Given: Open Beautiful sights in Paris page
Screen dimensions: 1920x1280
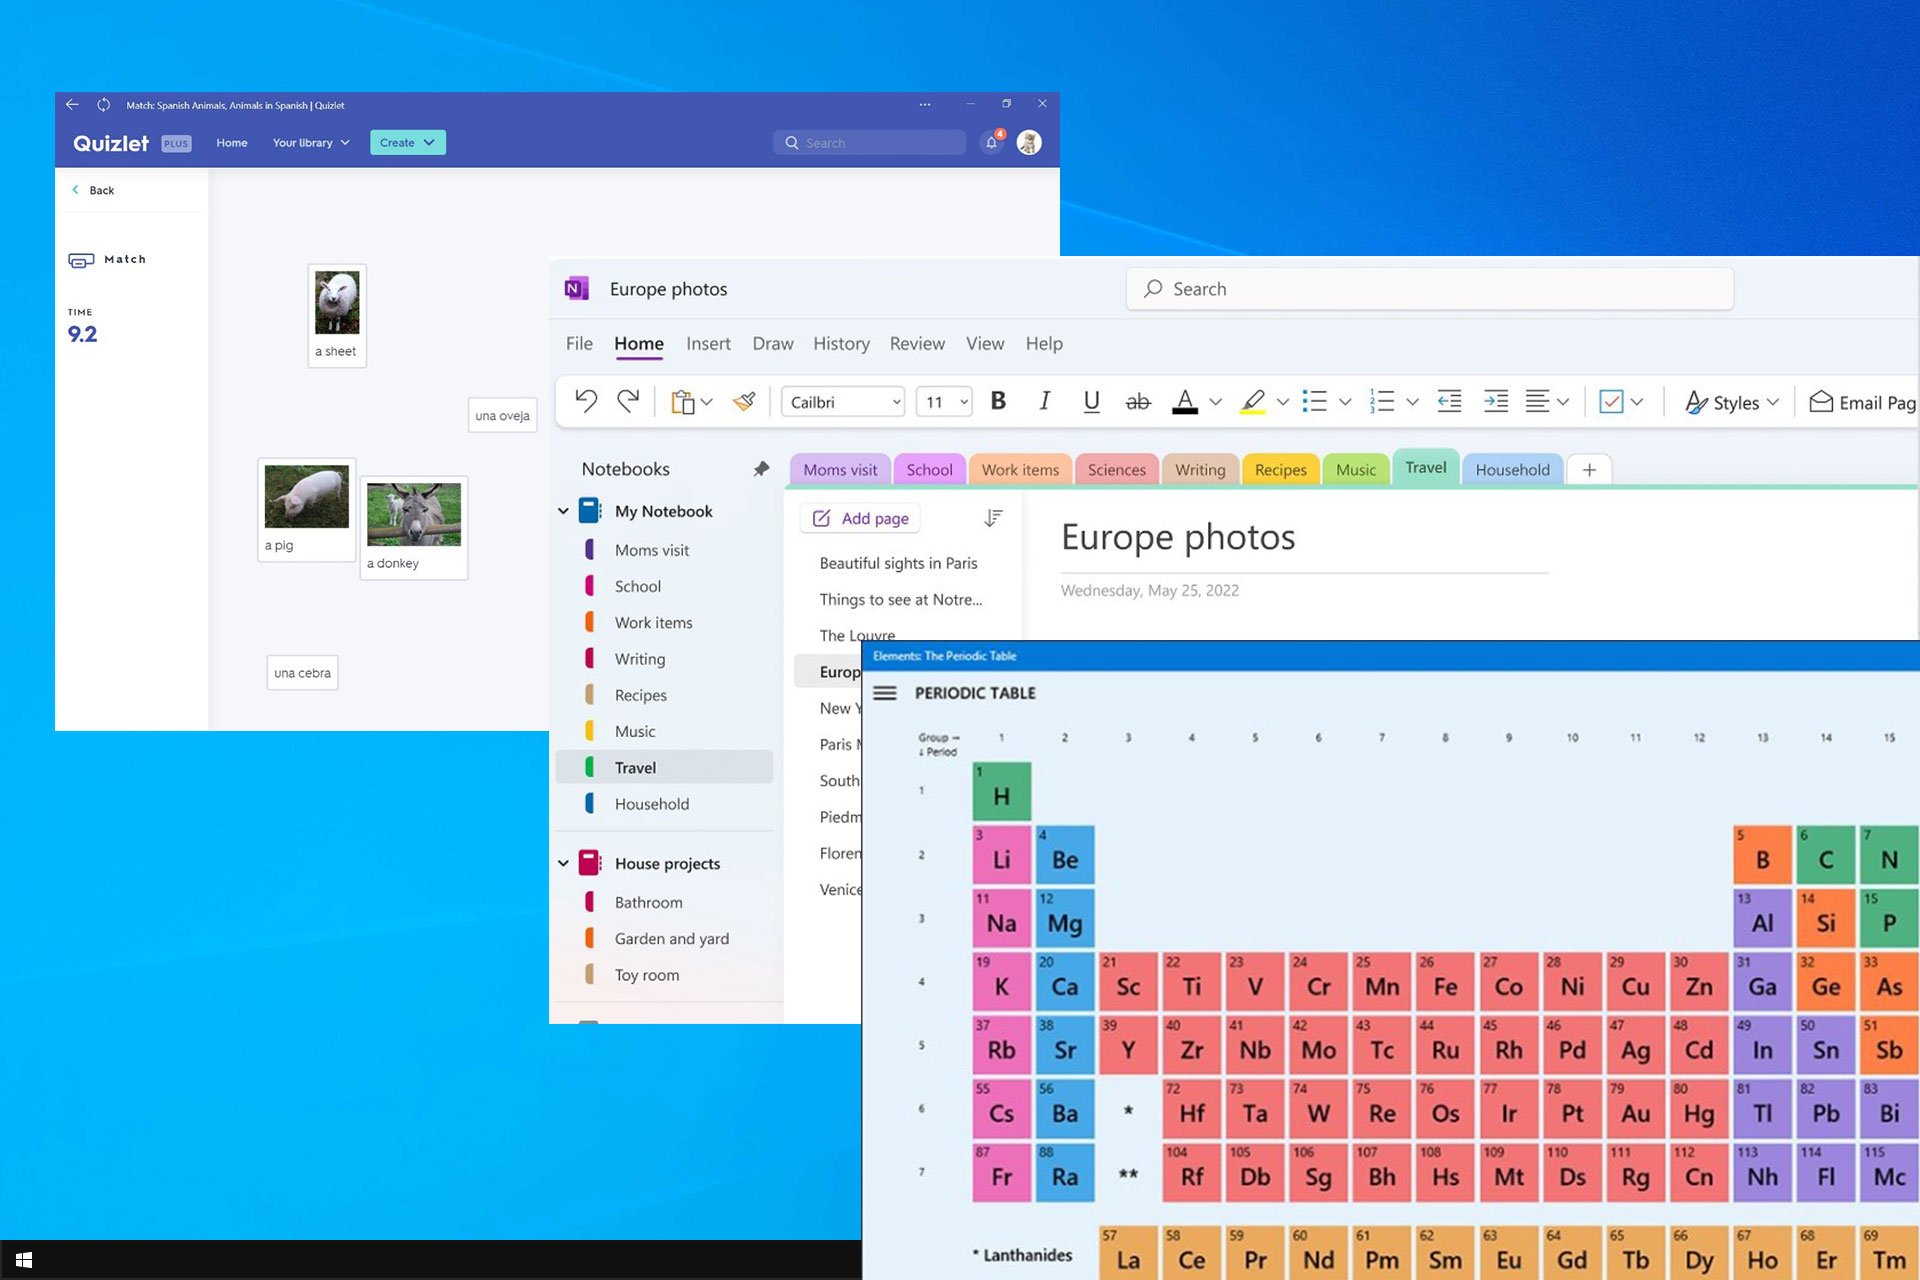Looking at the screenshot, I should (x=898, y=563).
